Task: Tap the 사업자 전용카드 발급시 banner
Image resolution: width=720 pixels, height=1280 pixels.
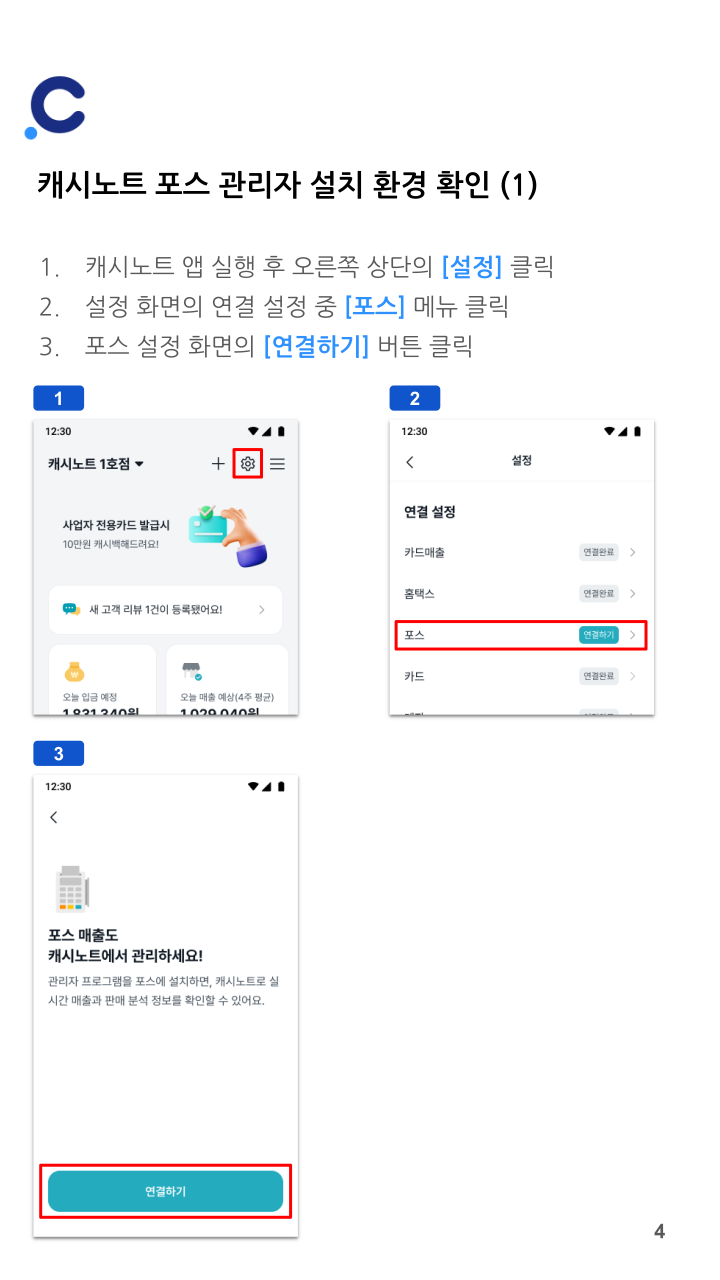Action: [x=165, y=533]
